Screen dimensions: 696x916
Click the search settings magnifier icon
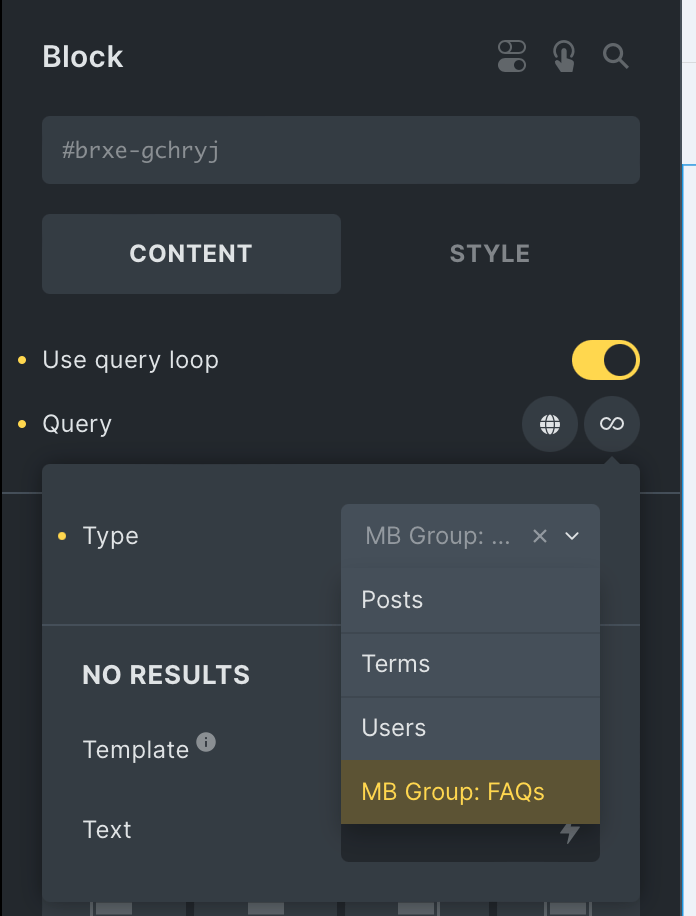point(616,56)
